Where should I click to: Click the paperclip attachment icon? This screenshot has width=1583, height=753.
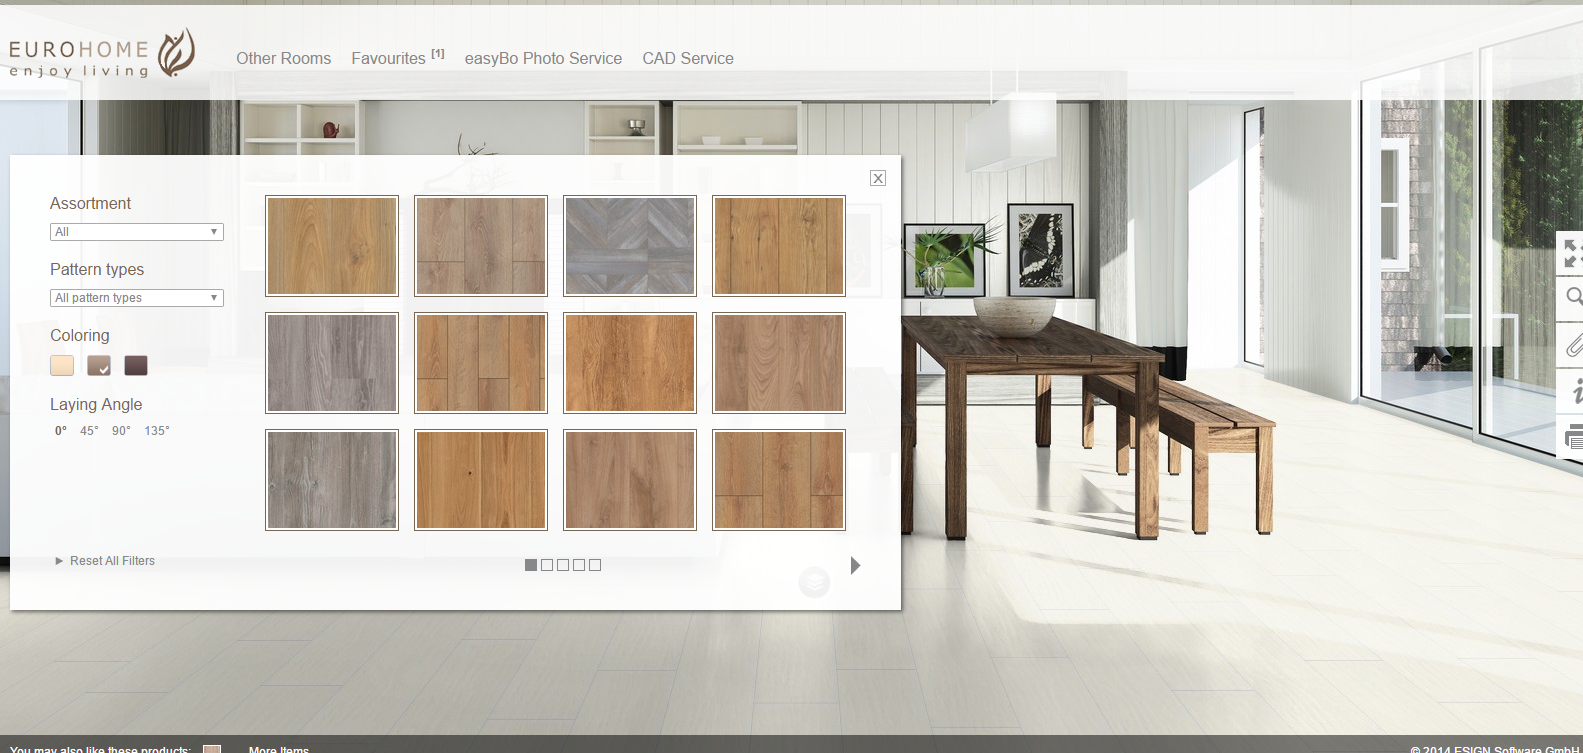click(x=1573, y=346)
